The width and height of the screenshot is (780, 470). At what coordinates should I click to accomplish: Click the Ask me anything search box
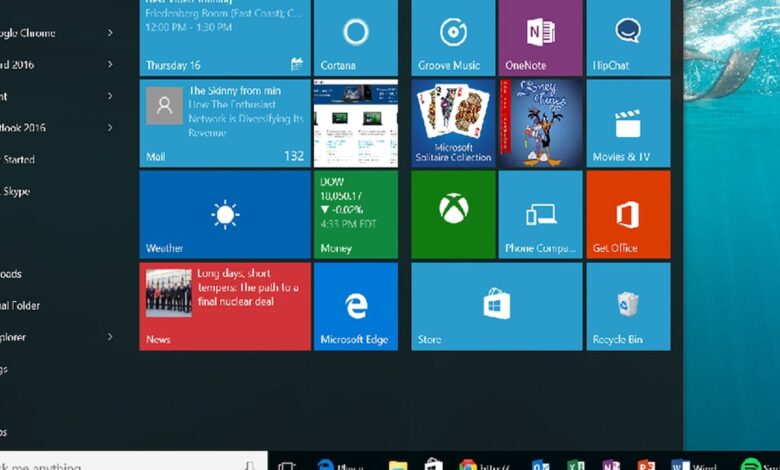(x=134, y=461)
